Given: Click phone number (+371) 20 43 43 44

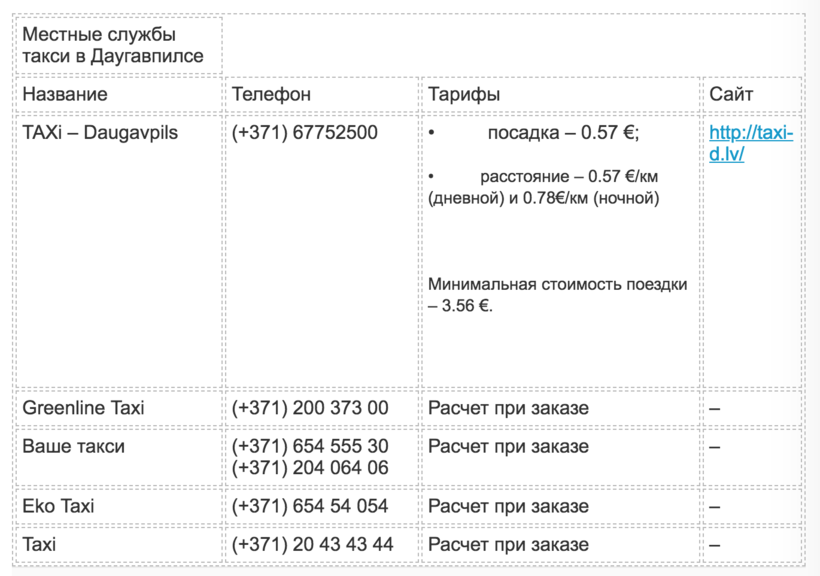Looking at the screenshot, I should [312, 545].
